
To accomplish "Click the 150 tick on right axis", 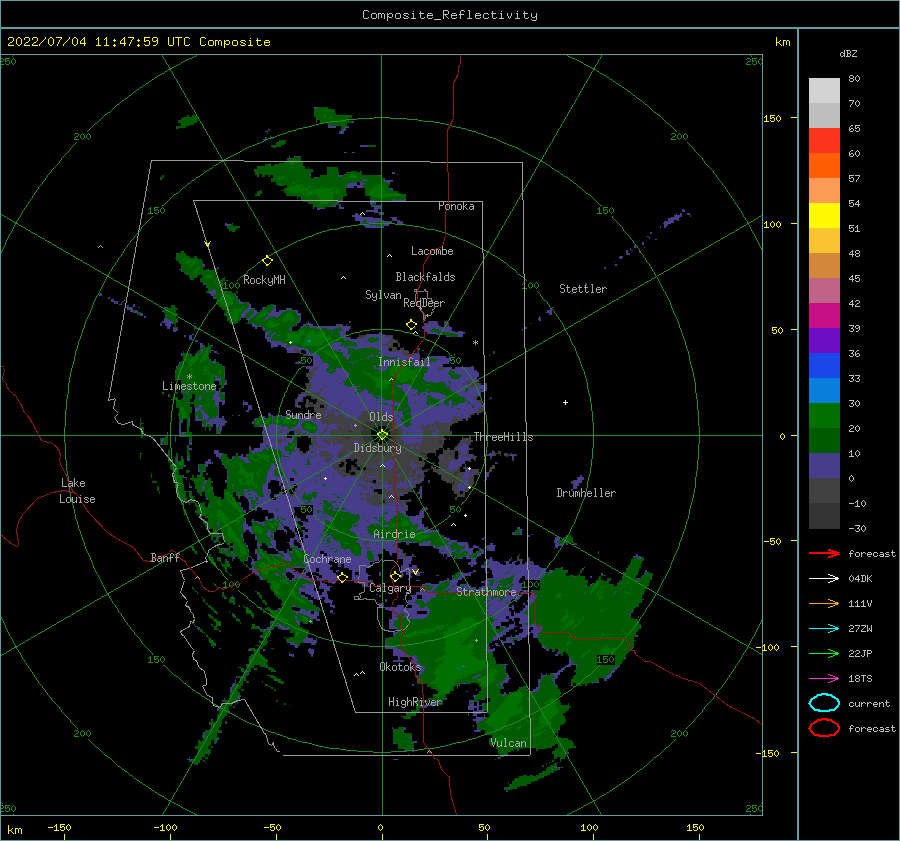I will [x=773, y=118].
